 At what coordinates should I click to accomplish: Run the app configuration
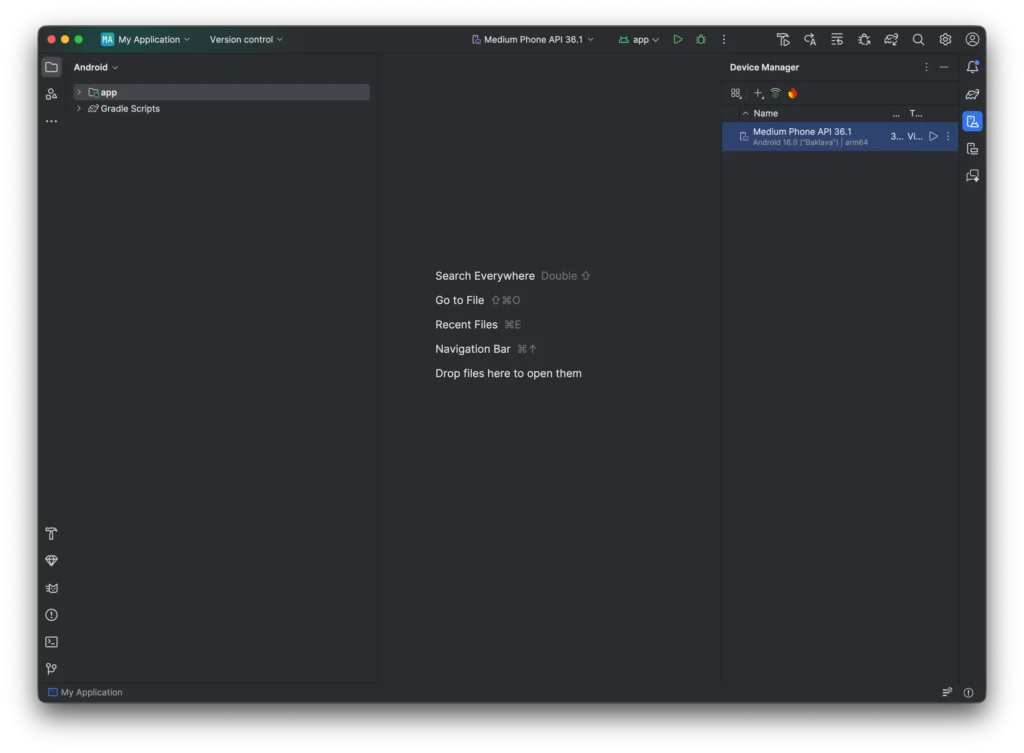coord(678,39)
